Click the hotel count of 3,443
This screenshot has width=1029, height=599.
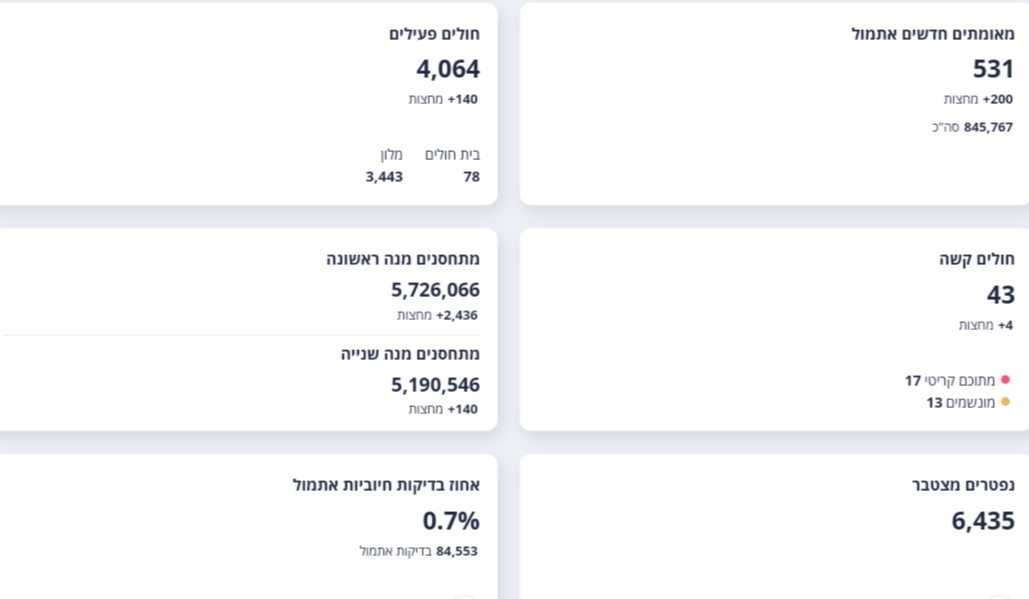(384, 177)
